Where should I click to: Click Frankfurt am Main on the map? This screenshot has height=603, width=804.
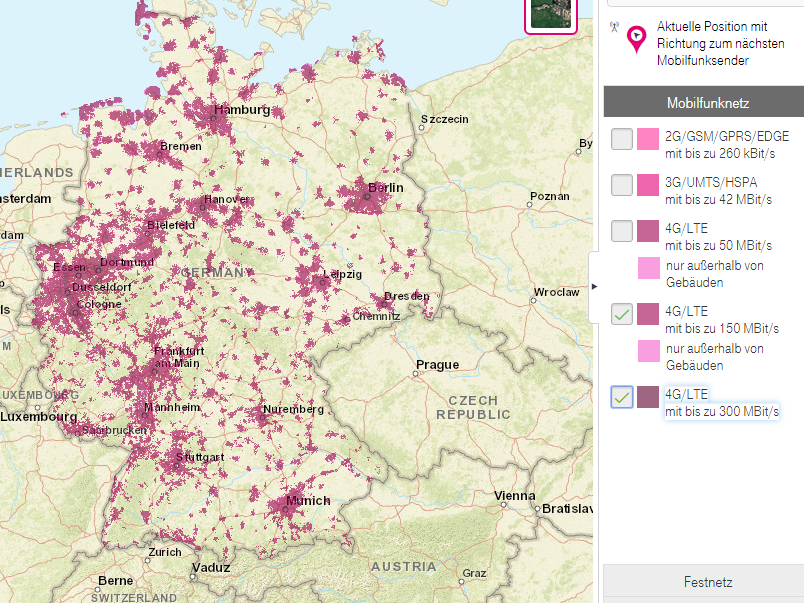coord(178,357)
